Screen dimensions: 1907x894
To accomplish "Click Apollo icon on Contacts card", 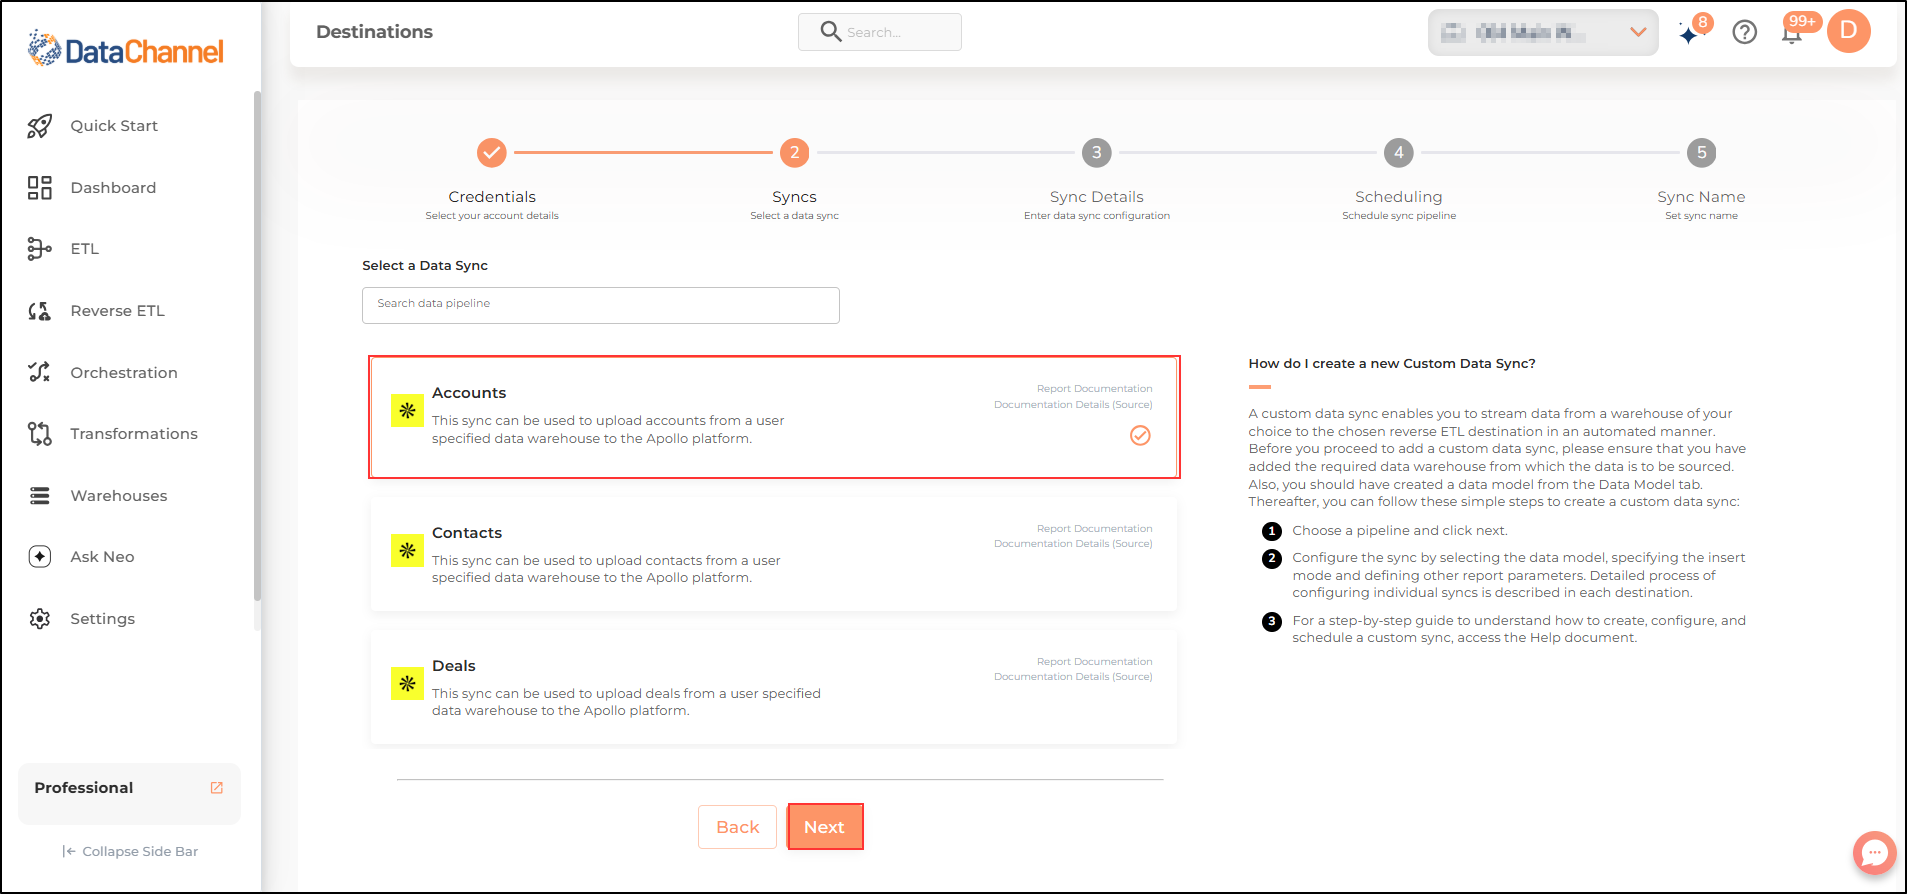I will click(407, 550).
